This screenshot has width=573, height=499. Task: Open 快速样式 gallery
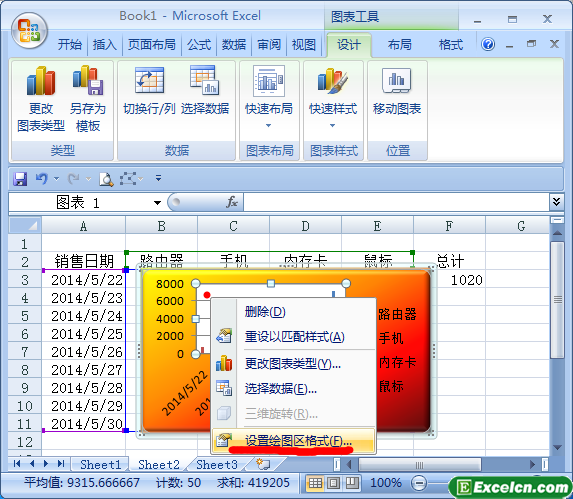pyautogui.click(x=333, y=97)
